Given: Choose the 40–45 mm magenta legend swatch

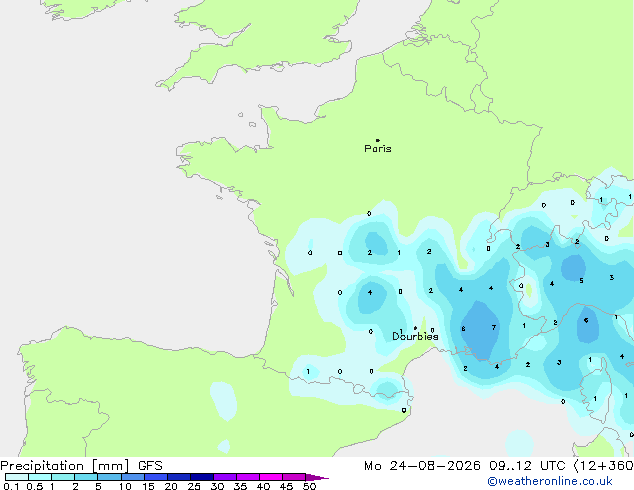Looking at the screenshot, I should point(271,477).
